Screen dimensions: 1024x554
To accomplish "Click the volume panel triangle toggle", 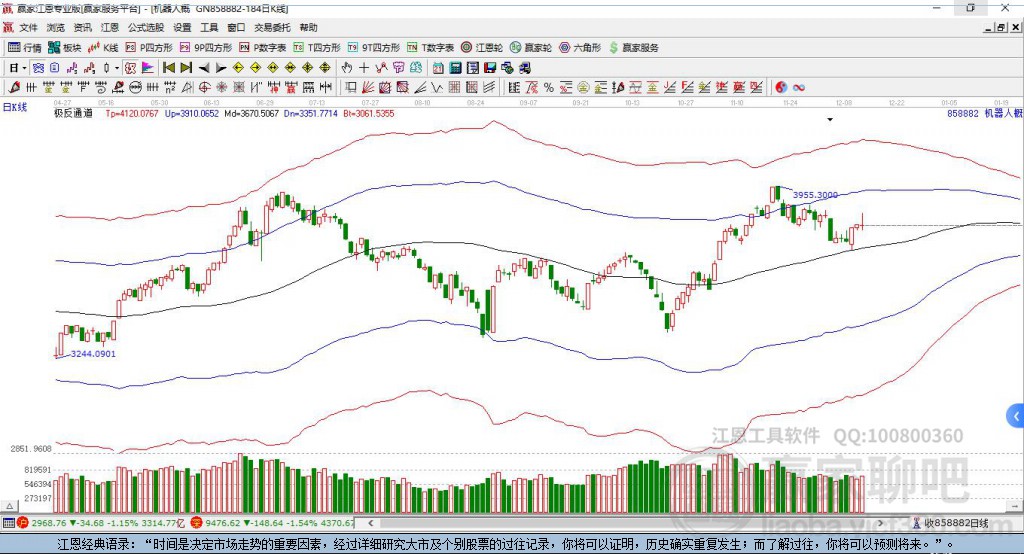I will (x=9, y=506).
